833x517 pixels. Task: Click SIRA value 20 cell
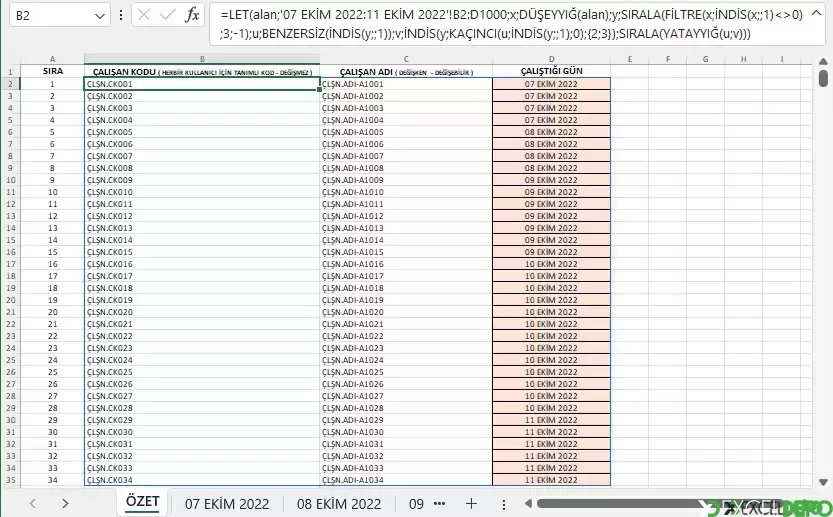click(x=52, y=312)
